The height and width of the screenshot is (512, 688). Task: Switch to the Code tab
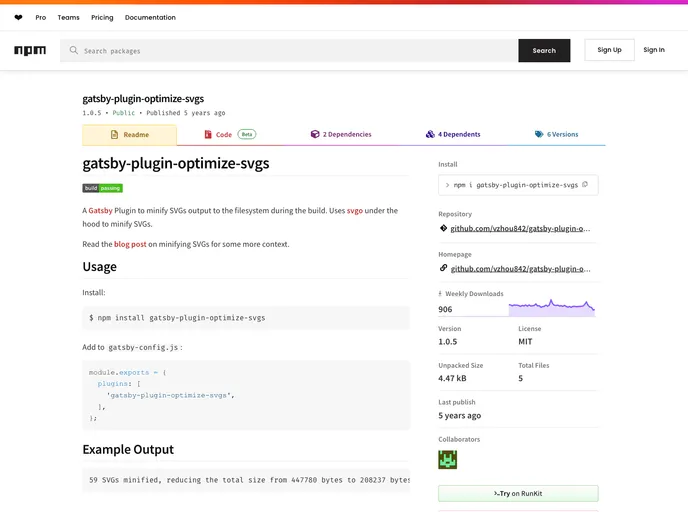click(x=230, y=134)
